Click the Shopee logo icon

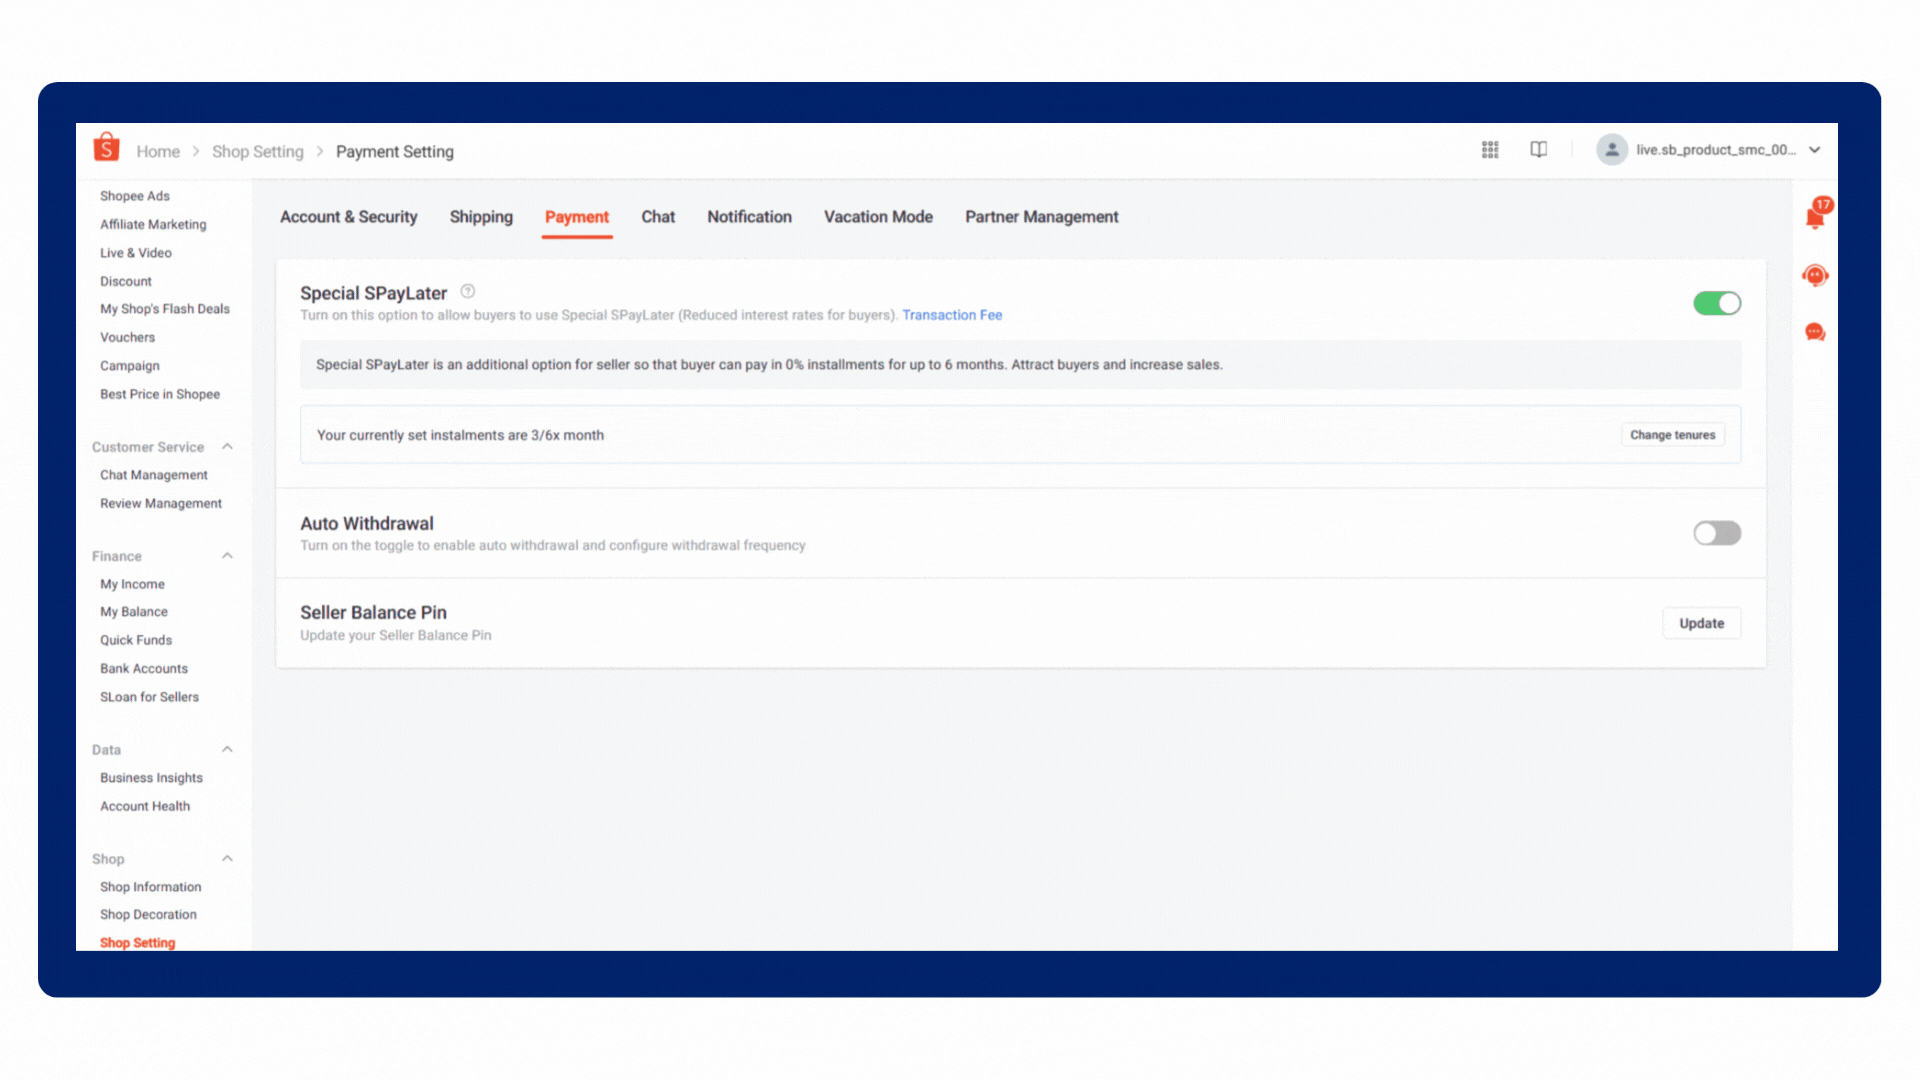click(106, 148)
